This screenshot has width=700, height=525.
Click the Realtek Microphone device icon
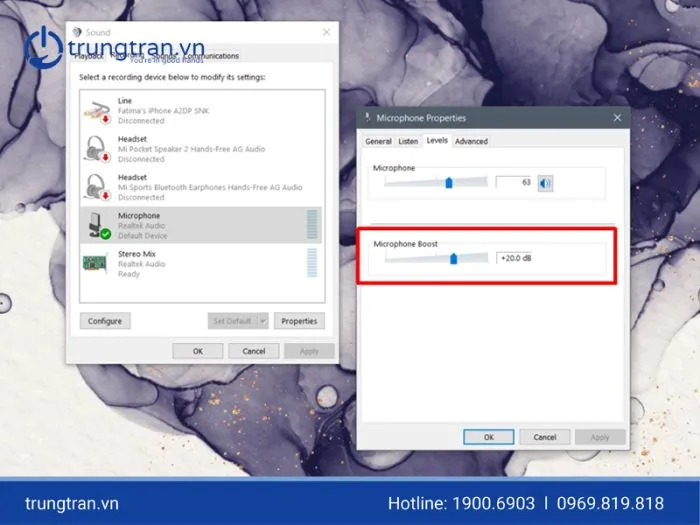[97, 225]
